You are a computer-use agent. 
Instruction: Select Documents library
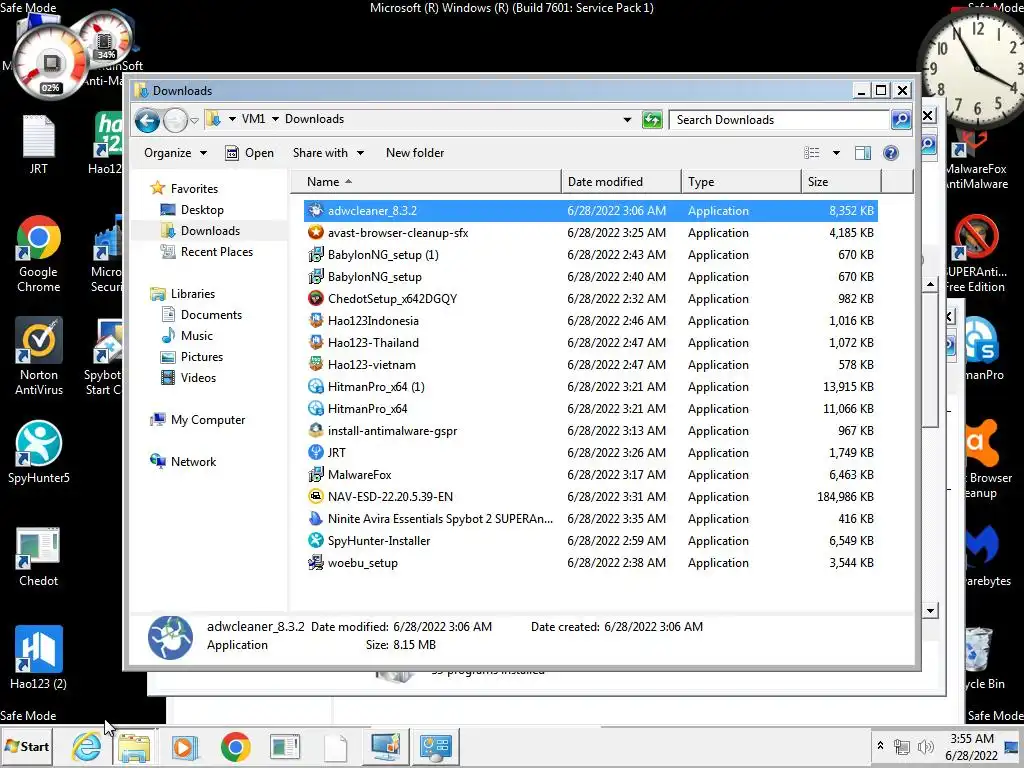click(x=211, y=315)
